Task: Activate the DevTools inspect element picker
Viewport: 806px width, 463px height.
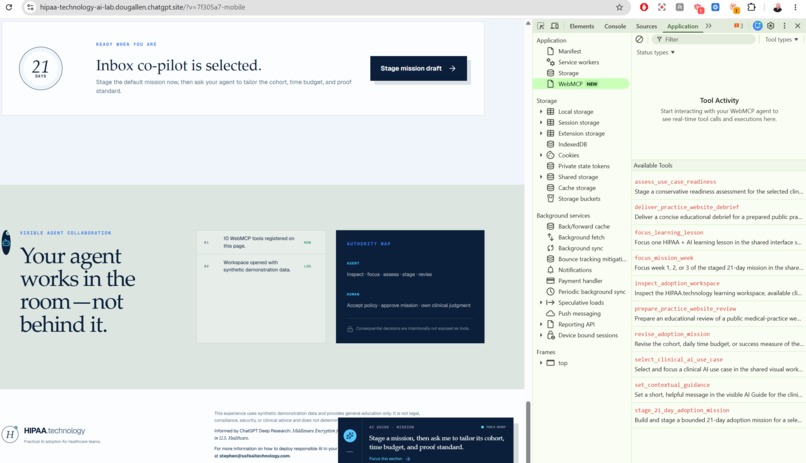Action: click(541, 26)
